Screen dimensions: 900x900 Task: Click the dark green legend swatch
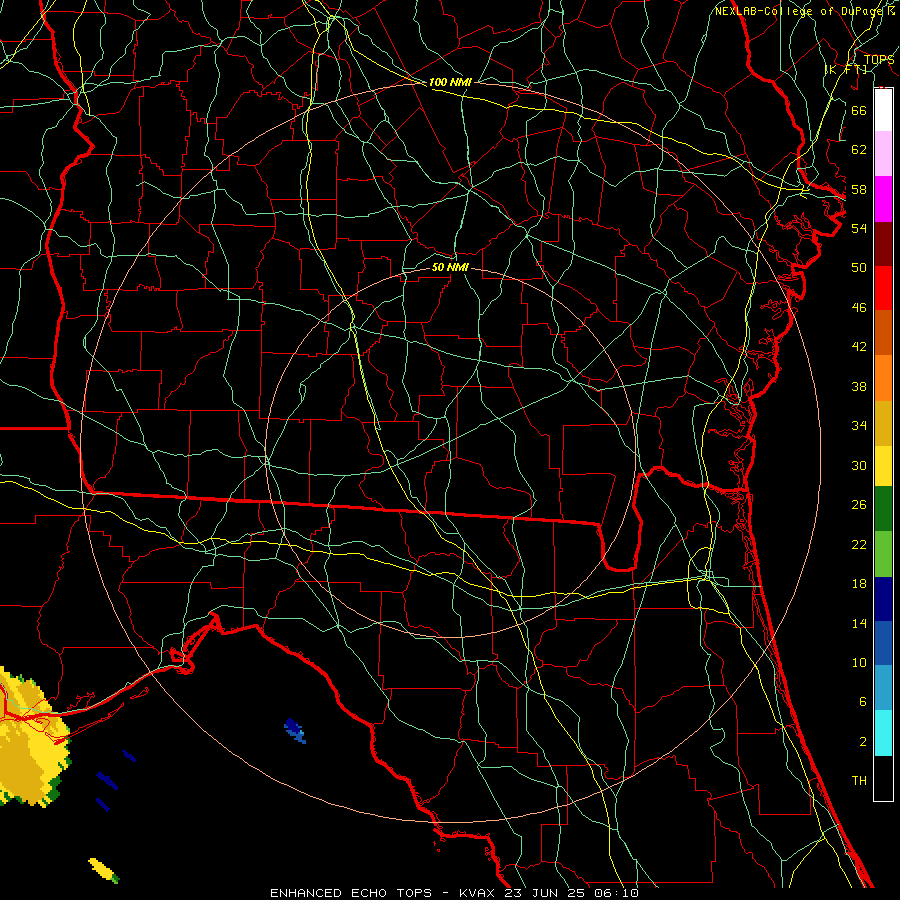[x=883, y=509]
